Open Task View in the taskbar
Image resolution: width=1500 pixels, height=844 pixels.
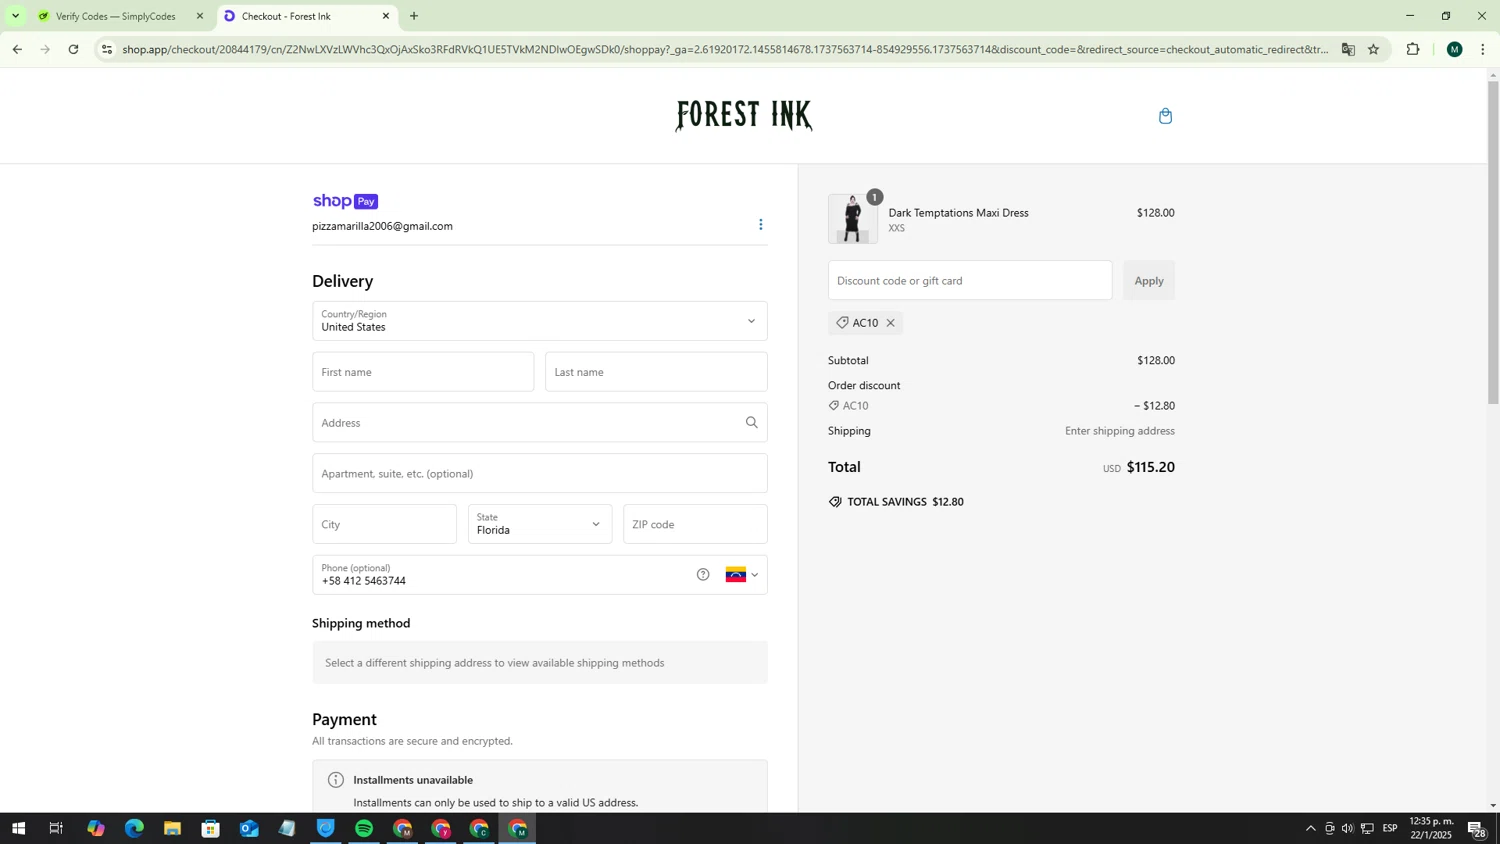pos(56,828)
